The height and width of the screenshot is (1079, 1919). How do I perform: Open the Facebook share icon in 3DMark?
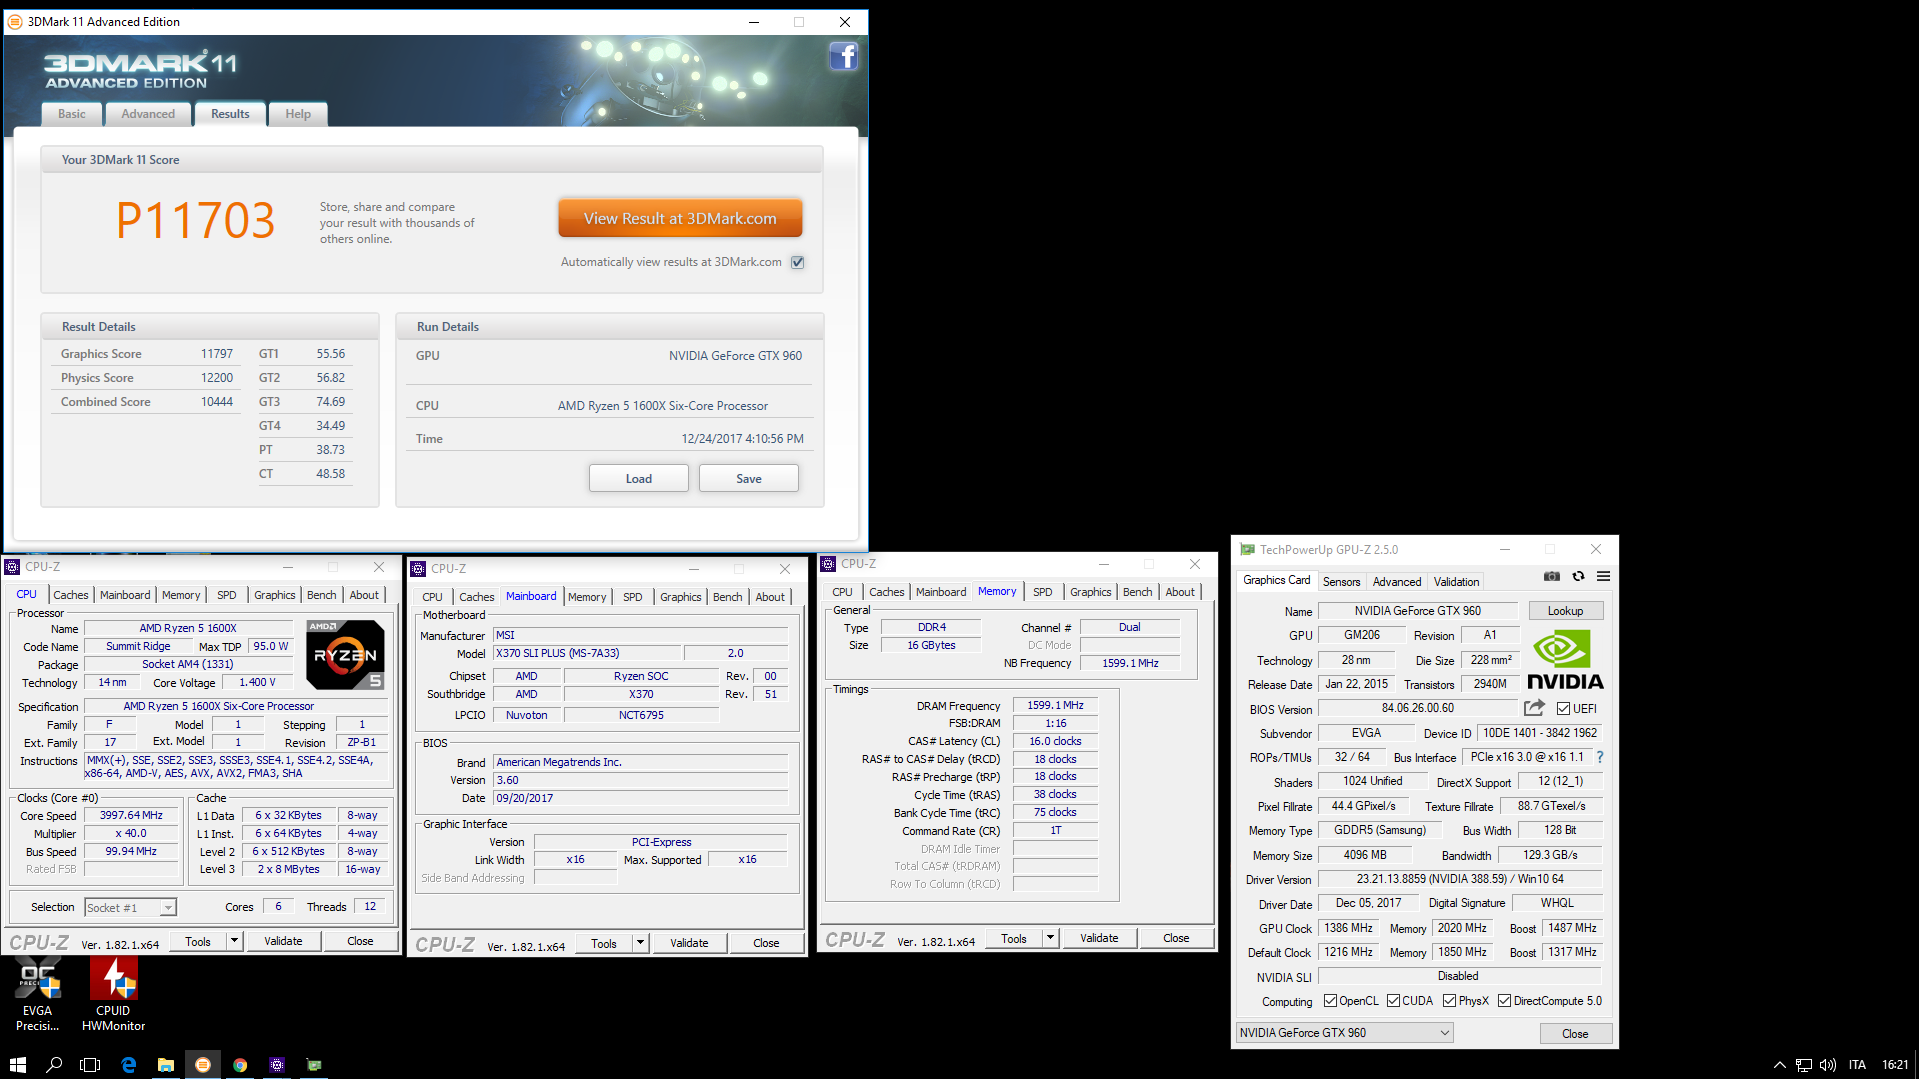844,57
